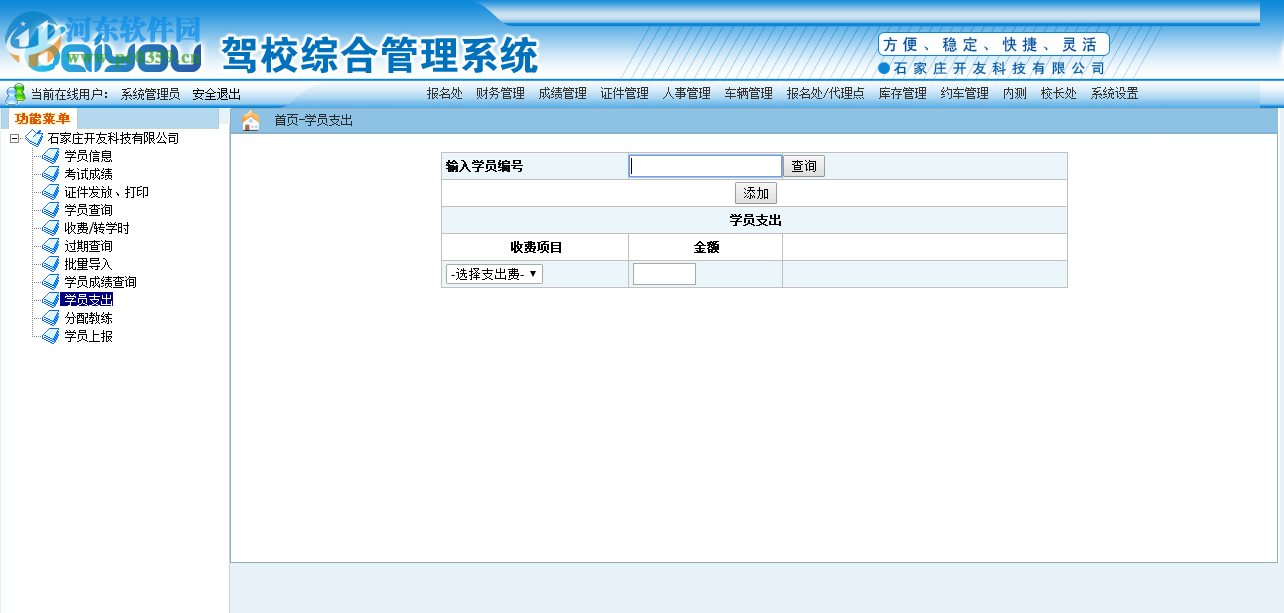The height and width of the screenshot is (613, 1284).
Task: Click the 考试成绩 book icon
Action: point(50,174)
